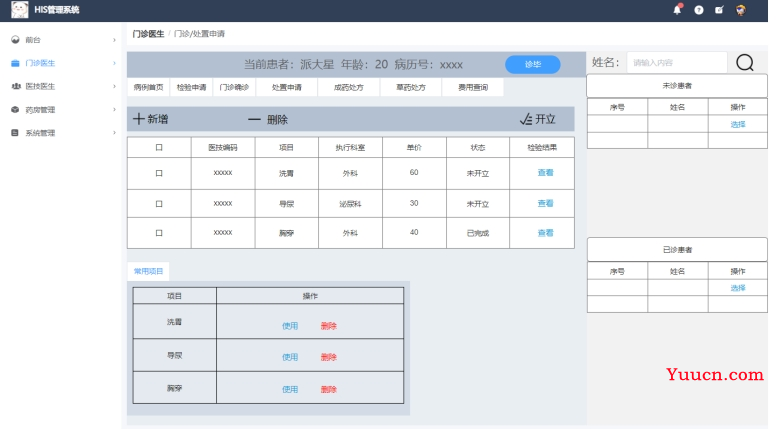Click the 已诊患者 panel header
776x429 pixels.
pyautogui.click(x=677, y=250)
